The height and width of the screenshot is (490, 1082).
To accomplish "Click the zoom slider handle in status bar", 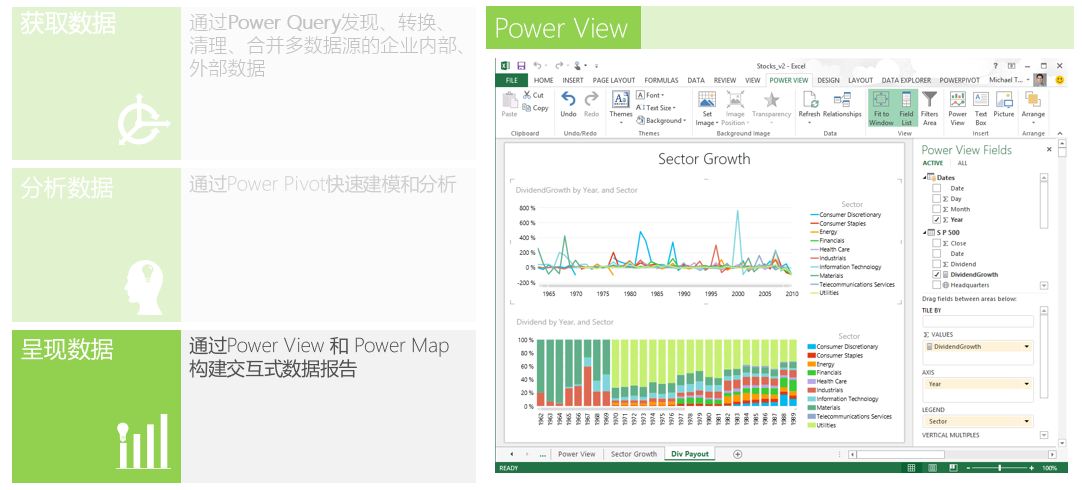I will (x=999, y=468).
